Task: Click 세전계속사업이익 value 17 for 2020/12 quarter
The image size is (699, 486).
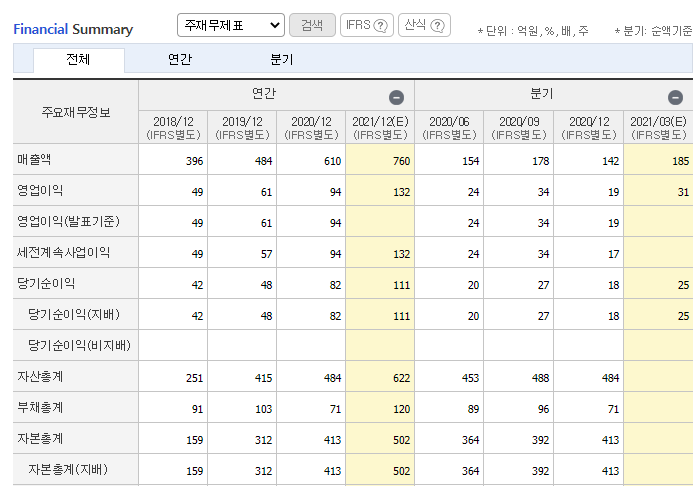Action: click(613, 254)
